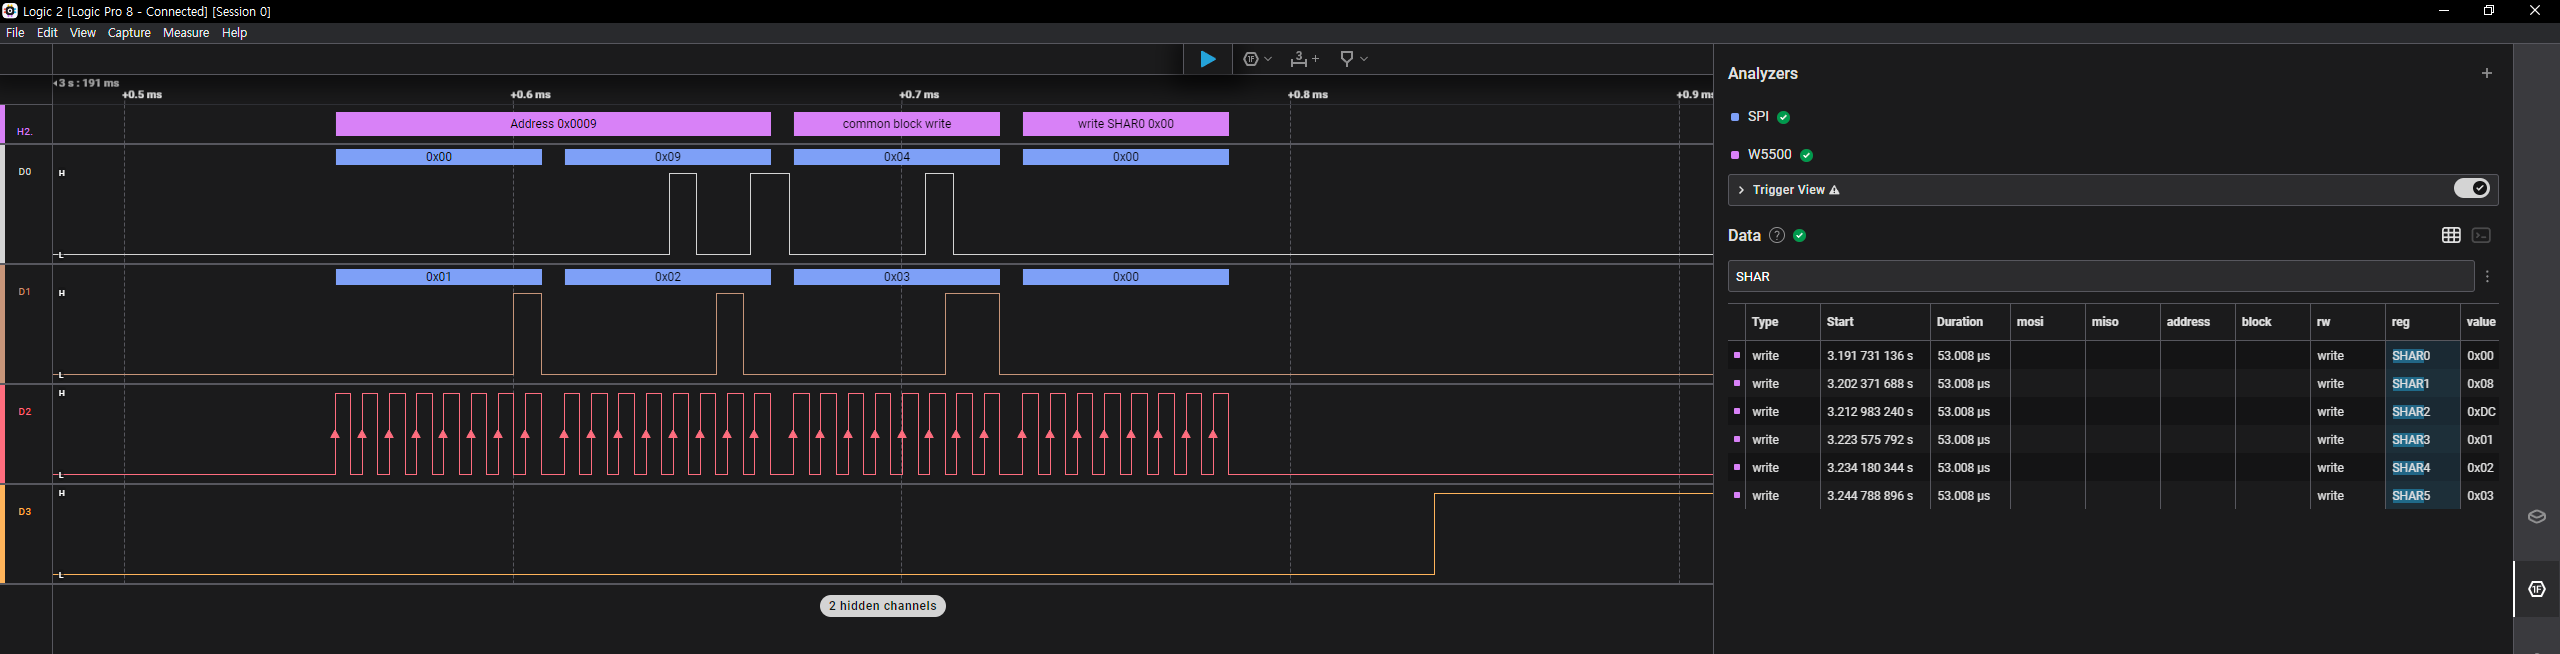This screenshot has height=654, width=2560.
Task: Click the mosi column header
Action: [x=2030, y=322]
